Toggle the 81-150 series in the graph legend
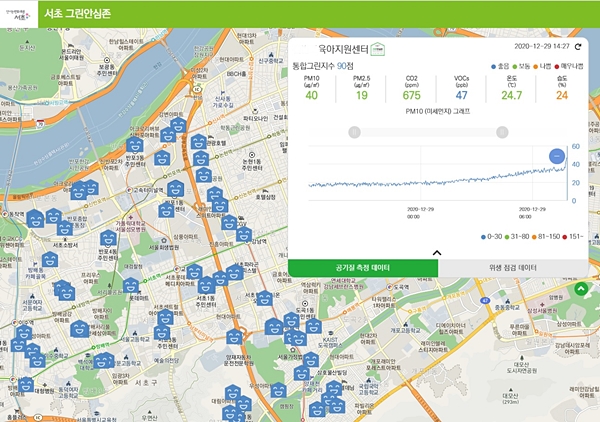The height and width of the screenshot is (422, 600). coord(548,237)
